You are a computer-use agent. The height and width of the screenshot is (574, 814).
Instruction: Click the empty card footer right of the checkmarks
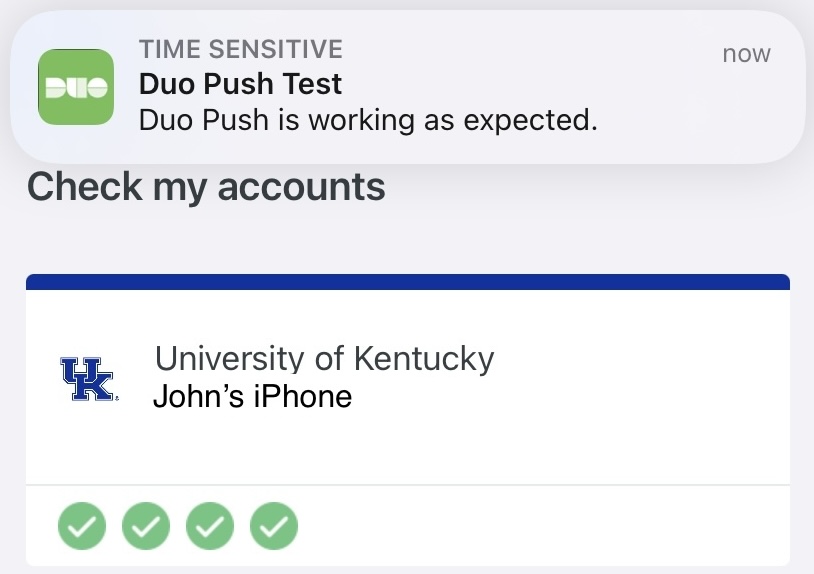pyautogui.click(x=540, y=525)
